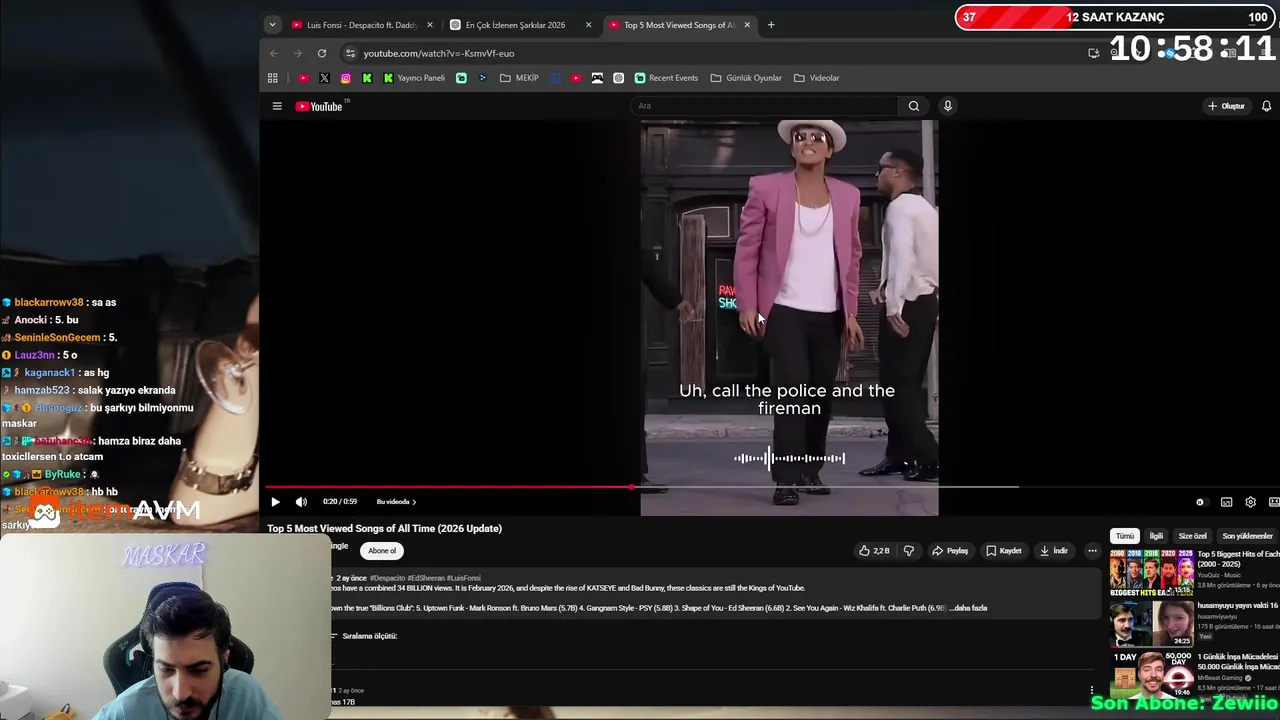The image size is (1280, 720).
Task: Open more actions three-dot menu
Action: [x=1092, y=551]
